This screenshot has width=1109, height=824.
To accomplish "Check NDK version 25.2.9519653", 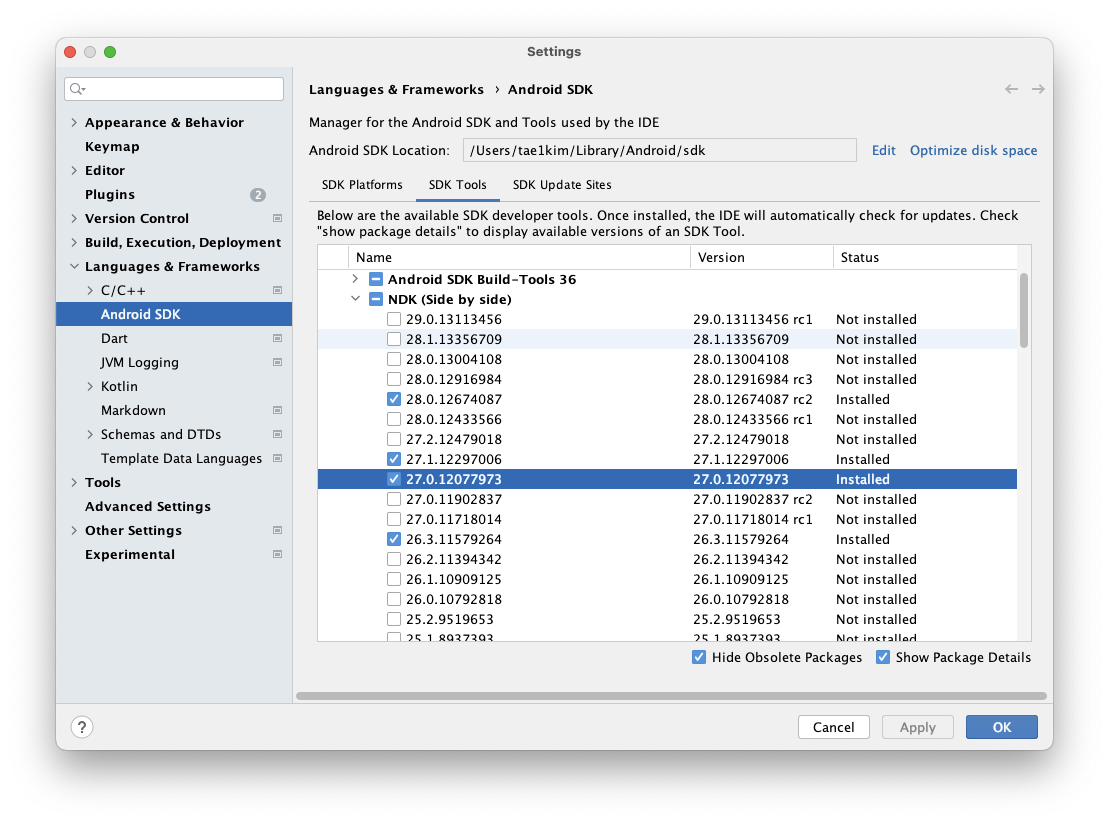I will (394, 619).
